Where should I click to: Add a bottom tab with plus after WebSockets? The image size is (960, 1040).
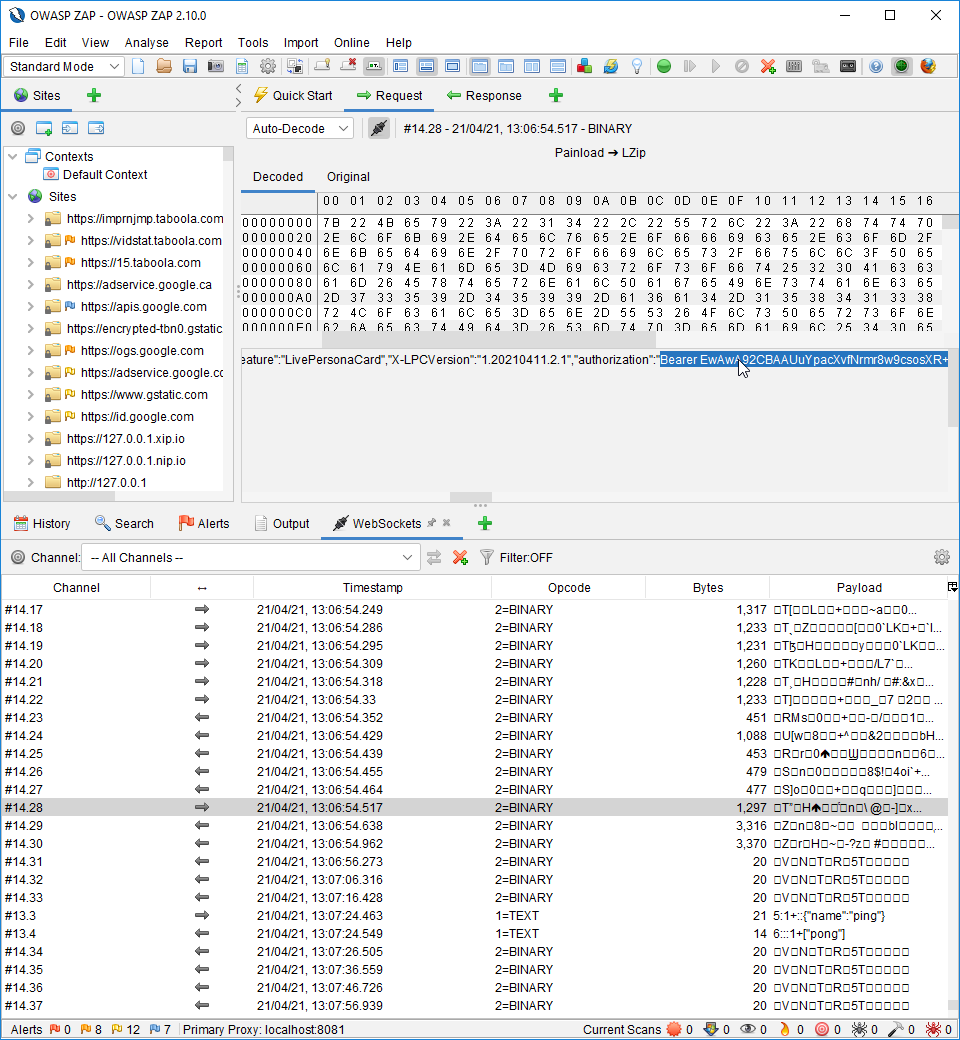[x=485, y=523]
